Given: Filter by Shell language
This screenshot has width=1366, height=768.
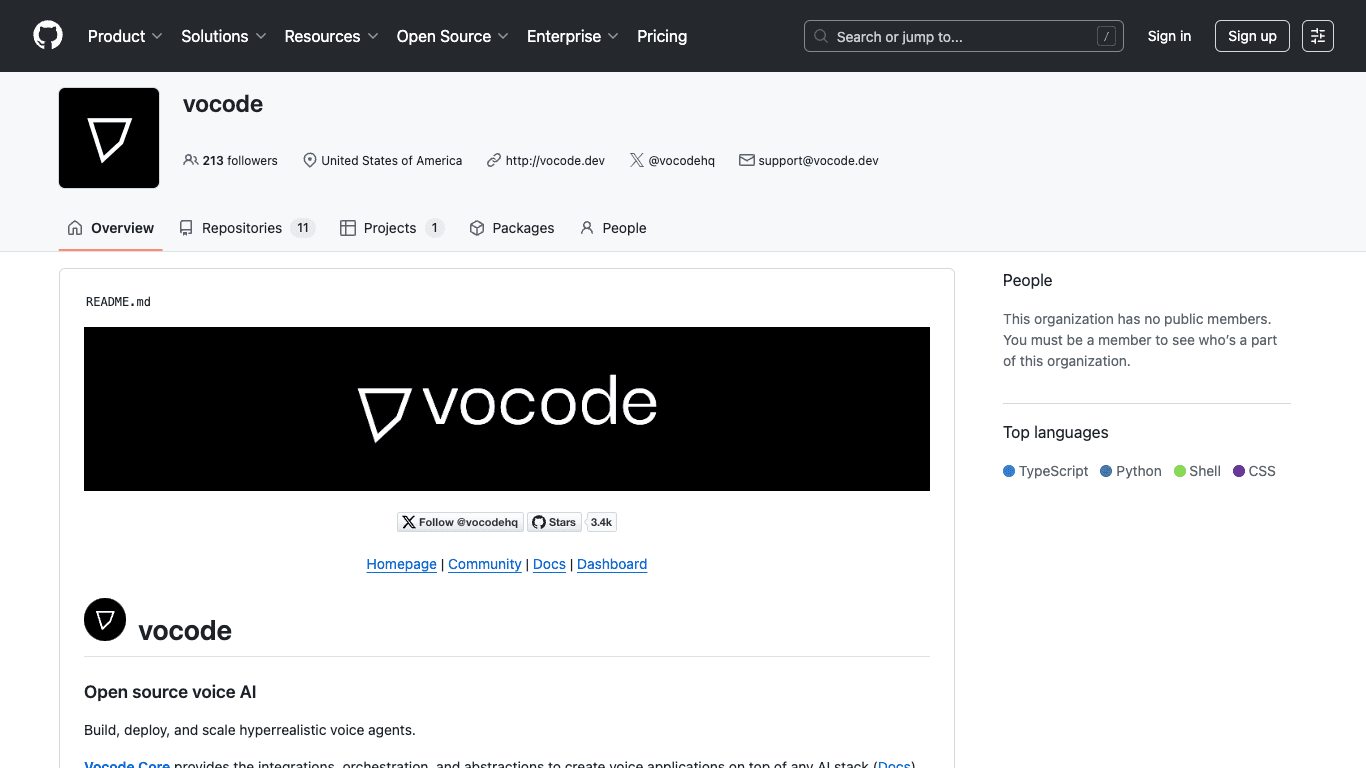Looking at the screenshot, I should tap(1198, 471).
